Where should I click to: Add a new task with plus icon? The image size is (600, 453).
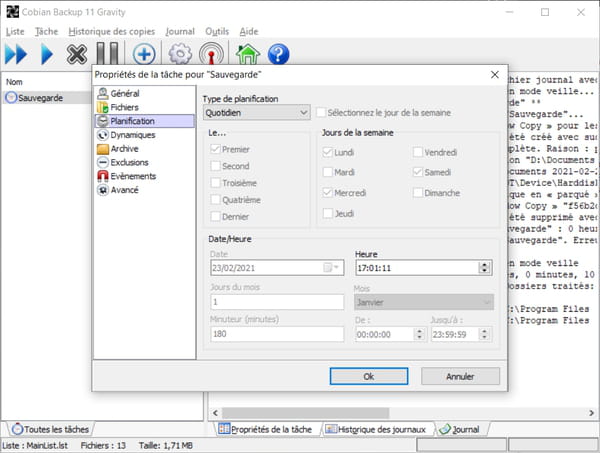coord(144,54)
